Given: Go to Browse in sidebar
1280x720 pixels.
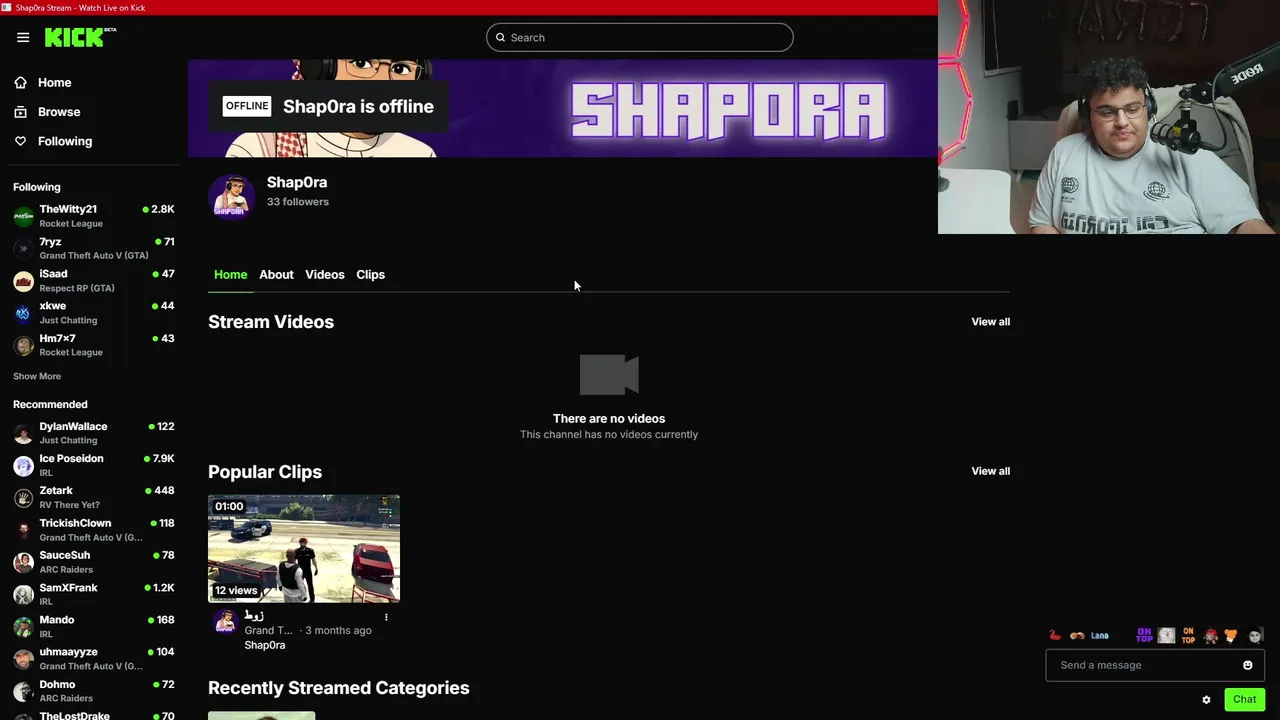Looking at the screenshot, I should [x=59, y=112].
